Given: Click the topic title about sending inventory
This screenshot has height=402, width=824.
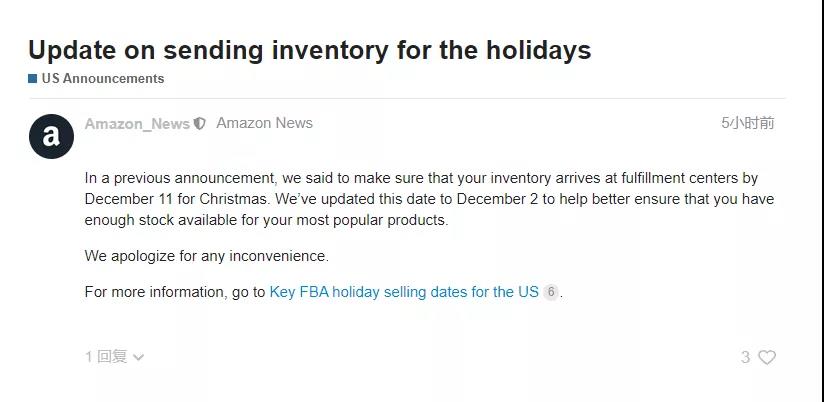Looking at the screenshot, I should (x=309, y=50).
